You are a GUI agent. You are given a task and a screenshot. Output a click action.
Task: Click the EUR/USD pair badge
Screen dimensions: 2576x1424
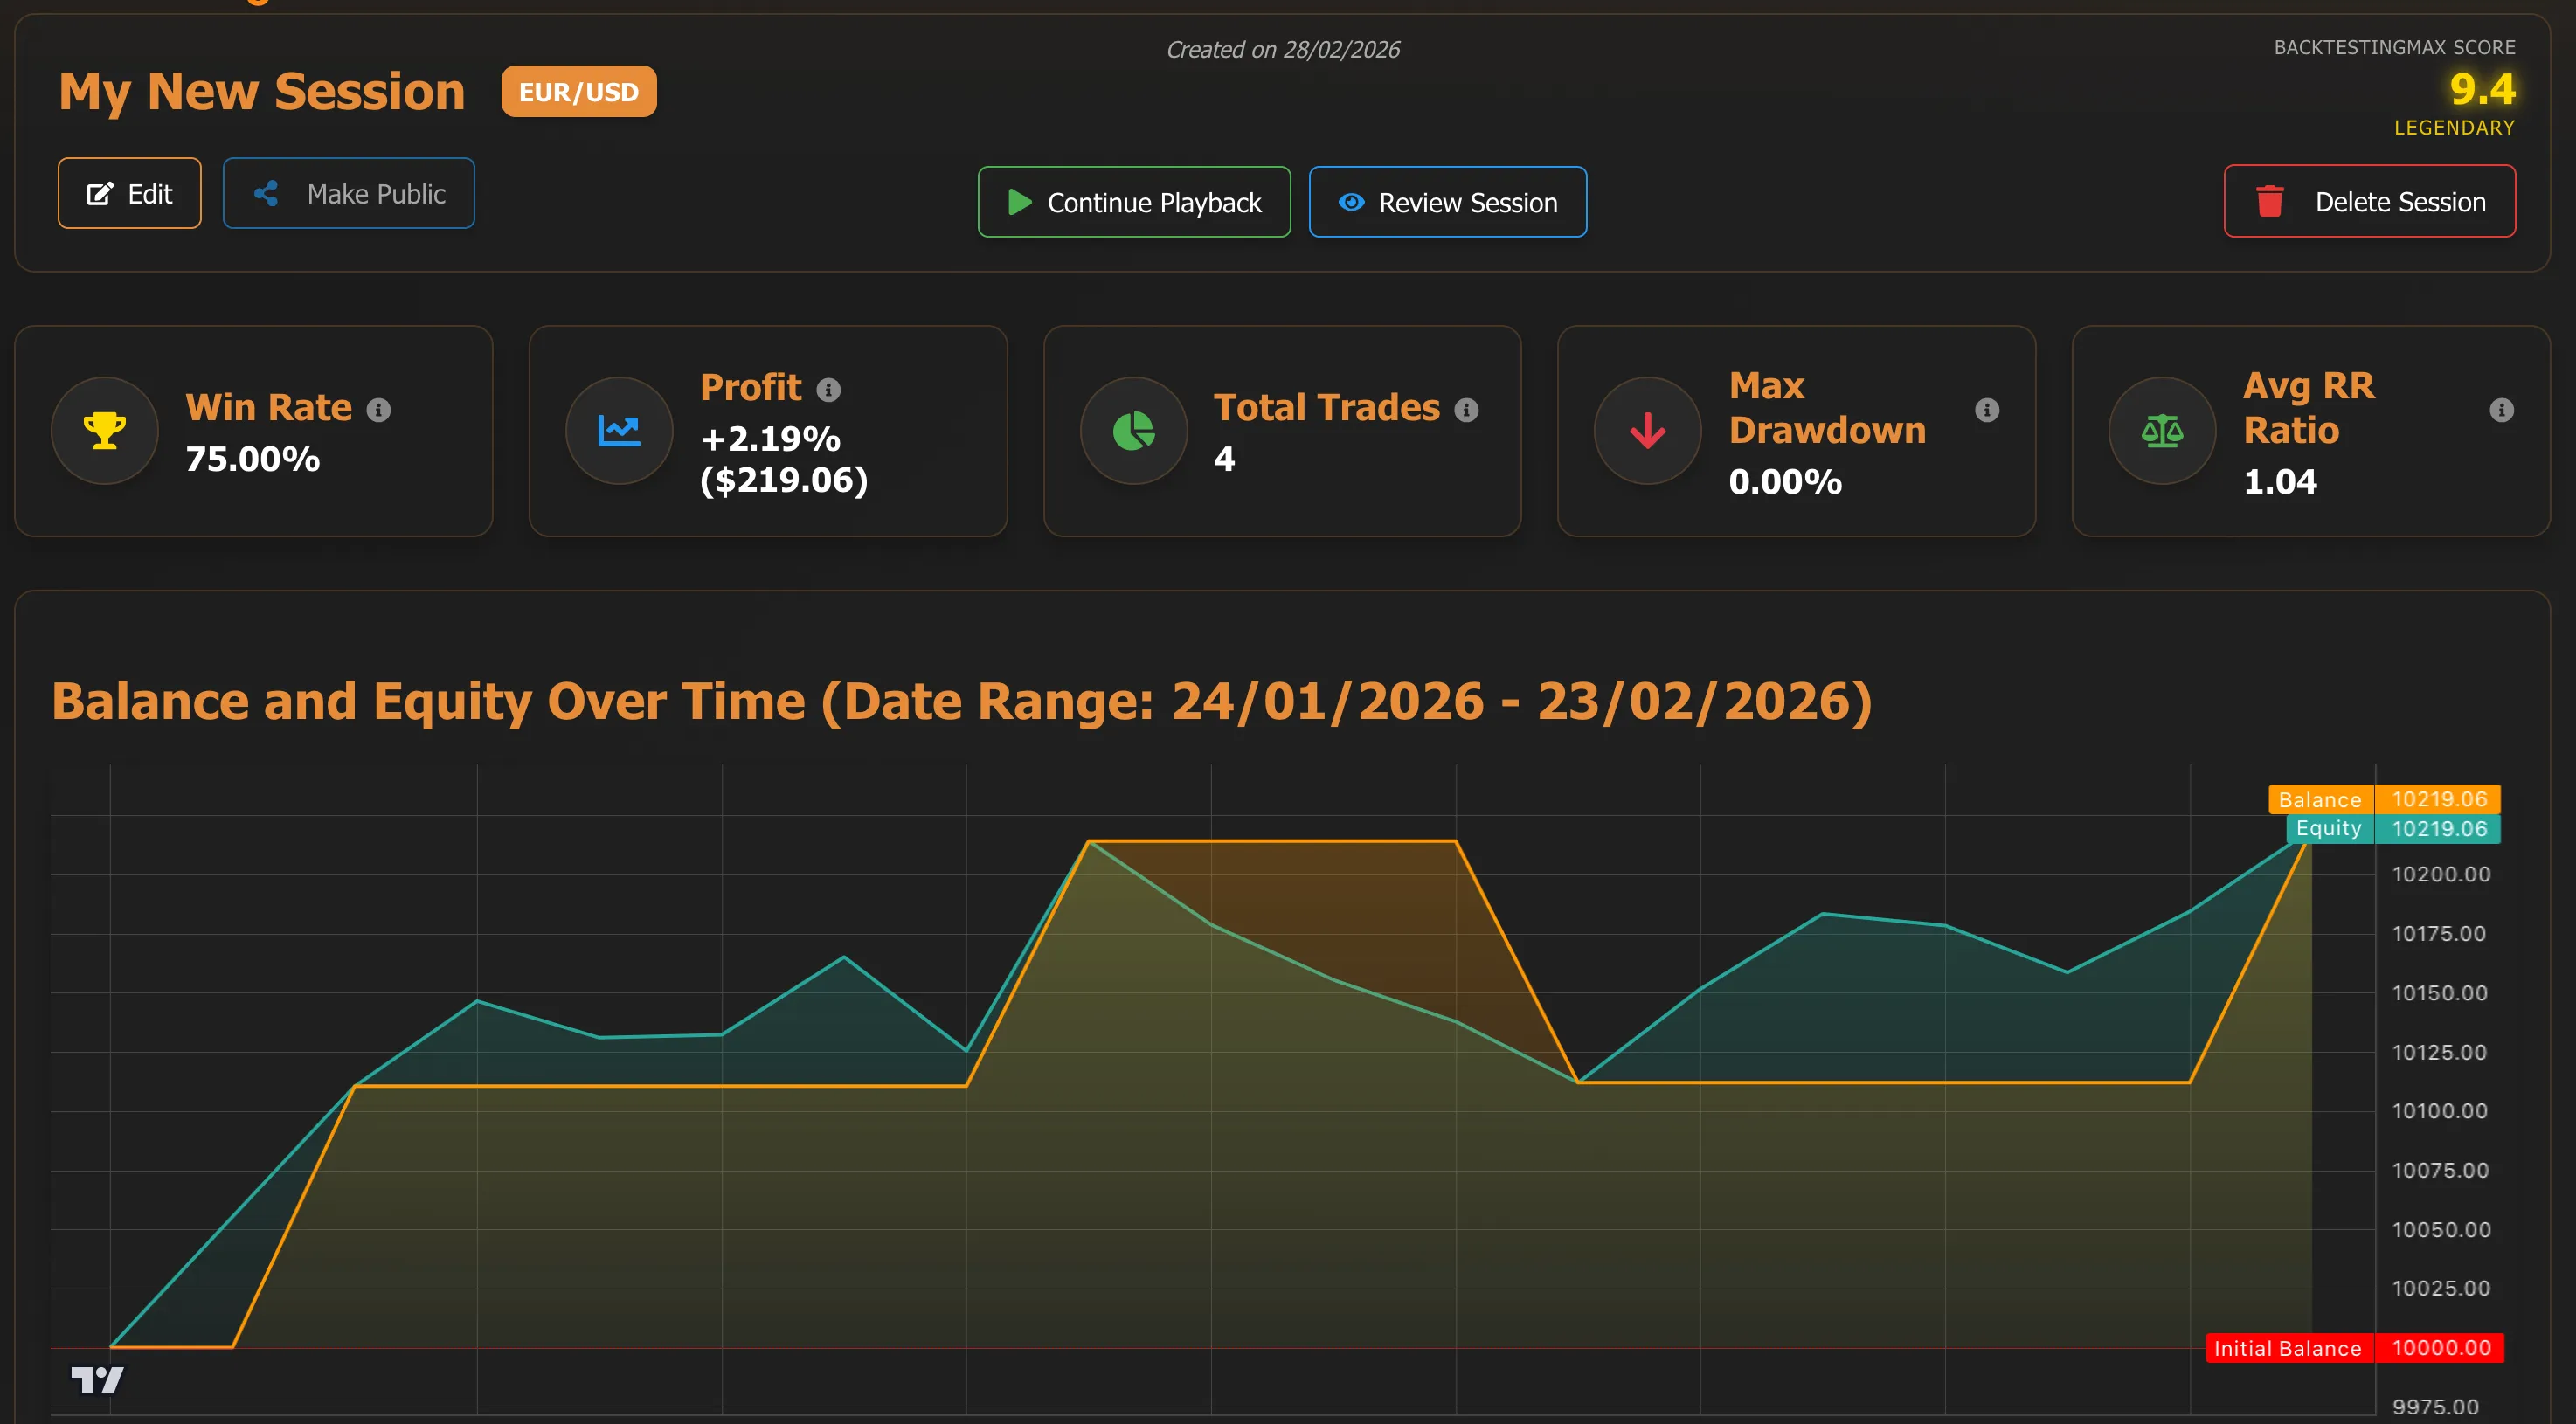click(579, 92)
